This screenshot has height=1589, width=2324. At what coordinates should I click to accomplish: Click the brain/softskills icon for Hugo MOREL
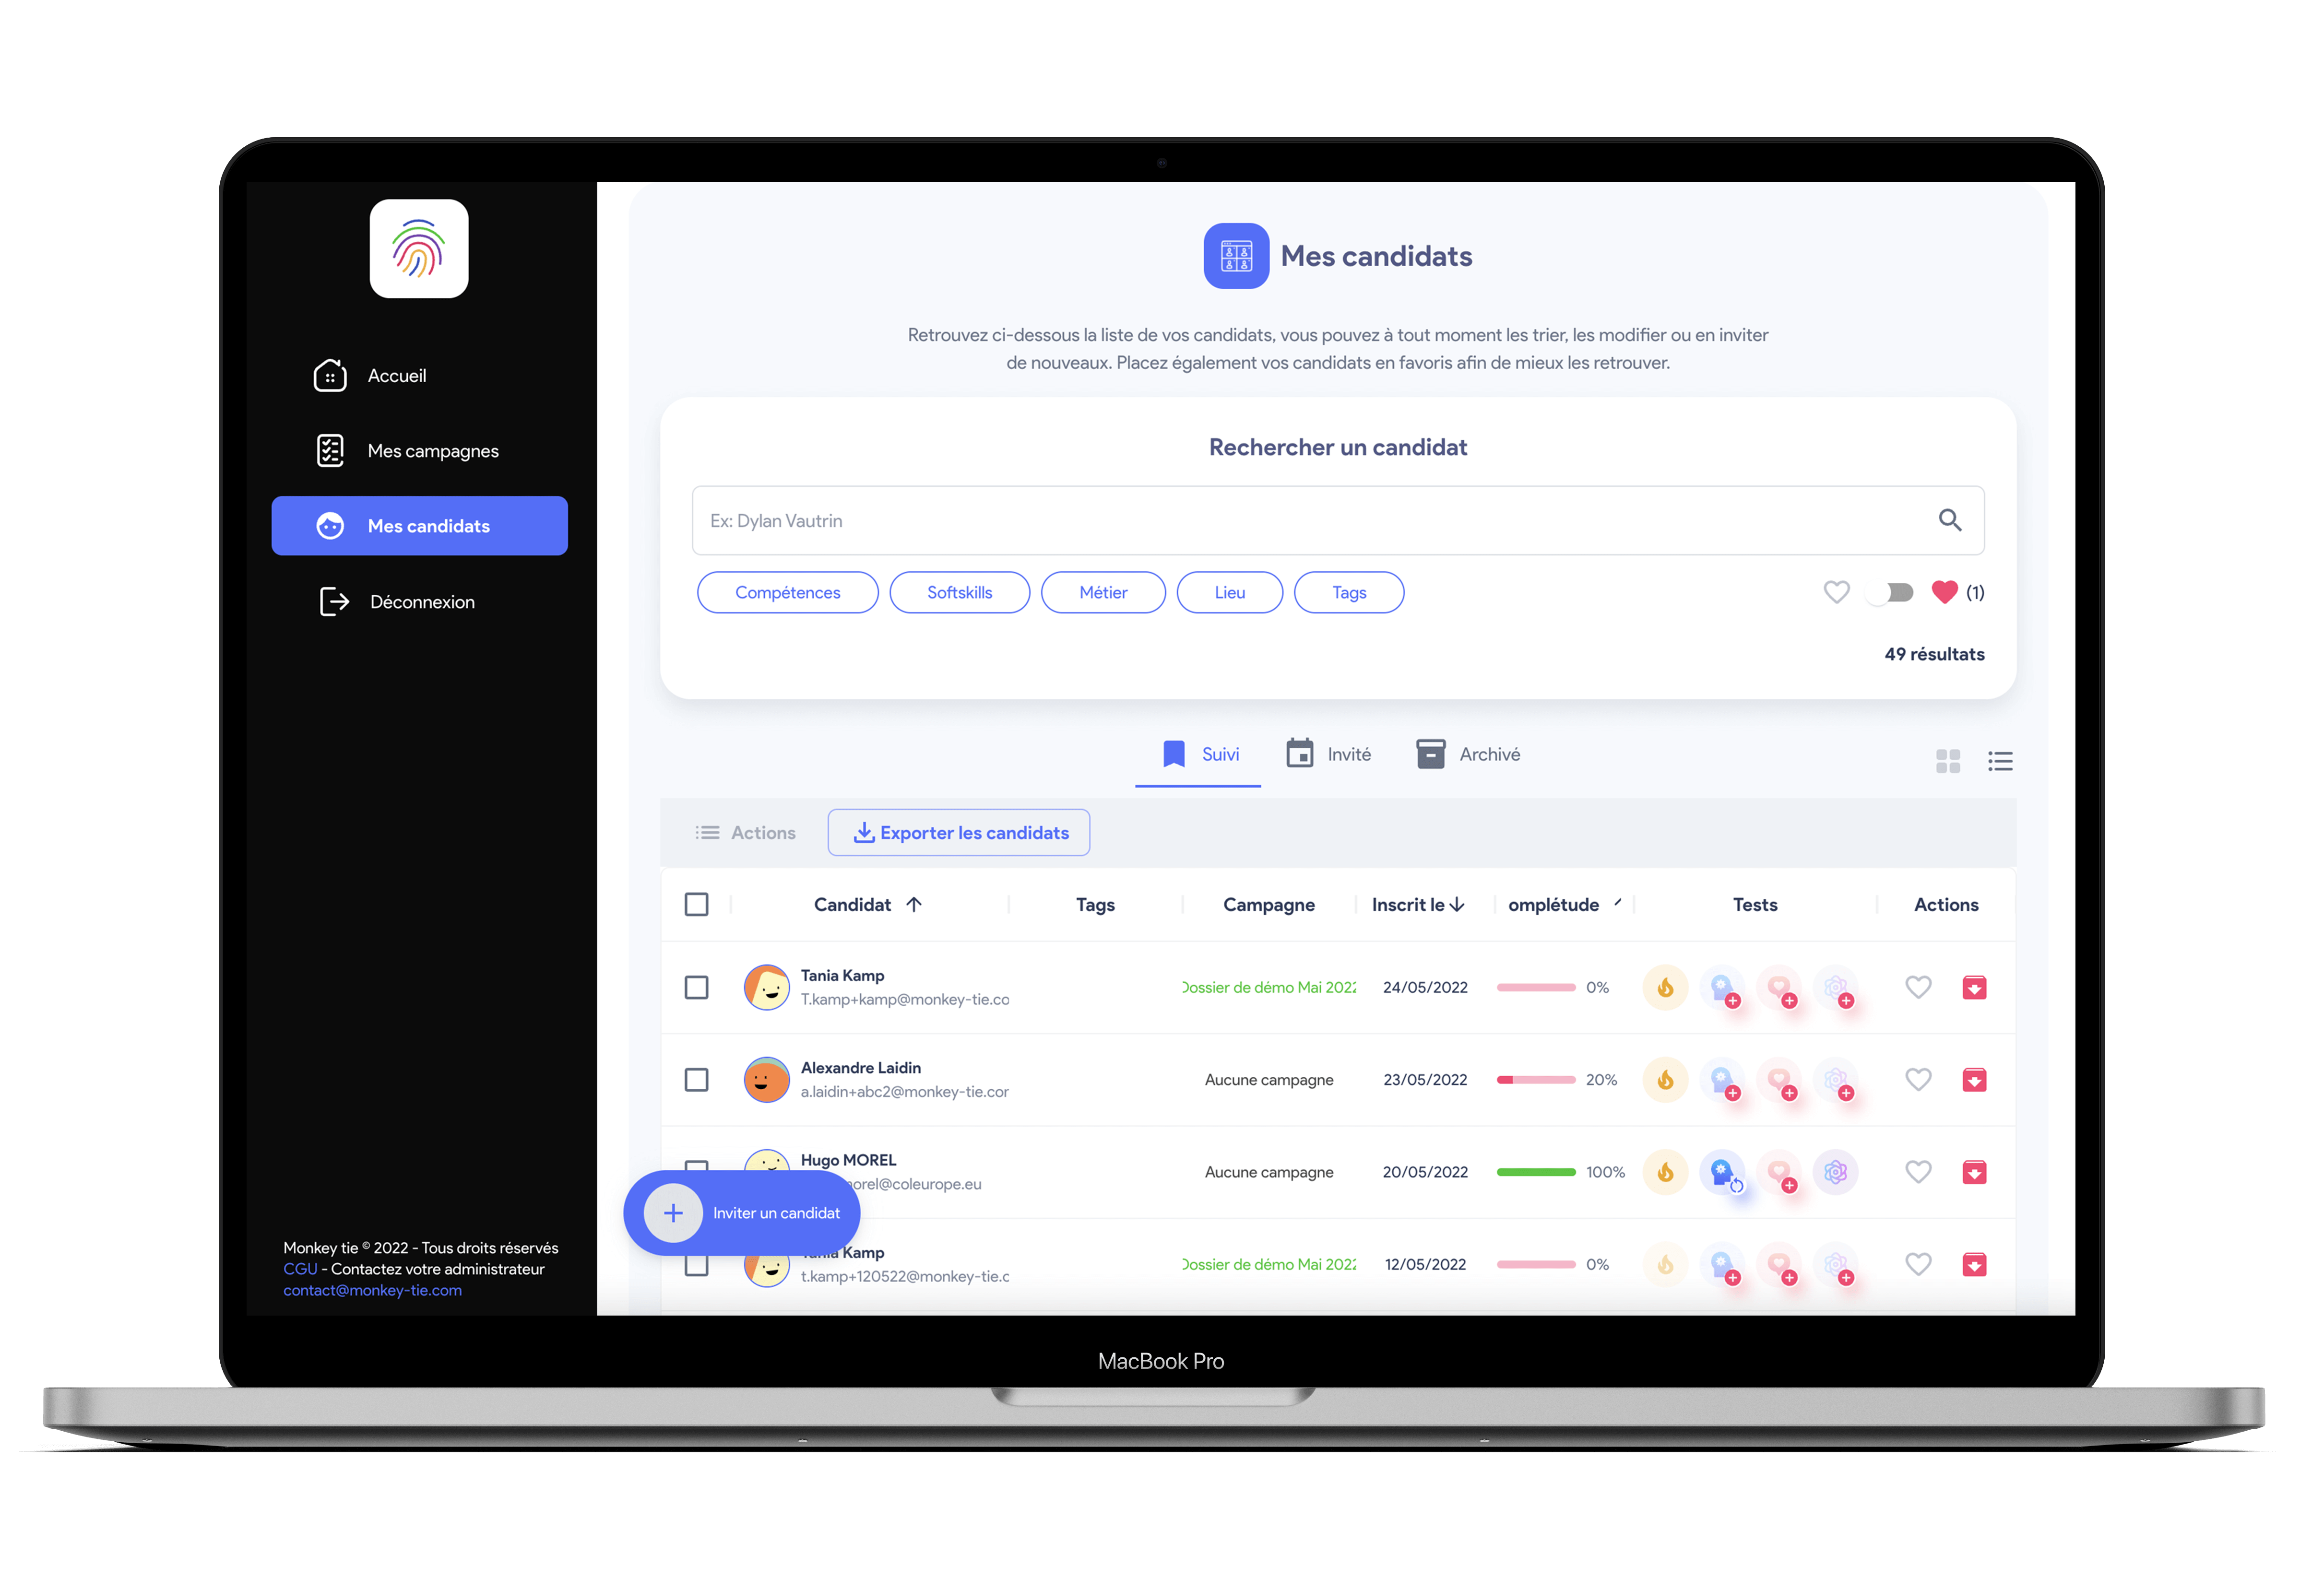pos(1722,1171)
